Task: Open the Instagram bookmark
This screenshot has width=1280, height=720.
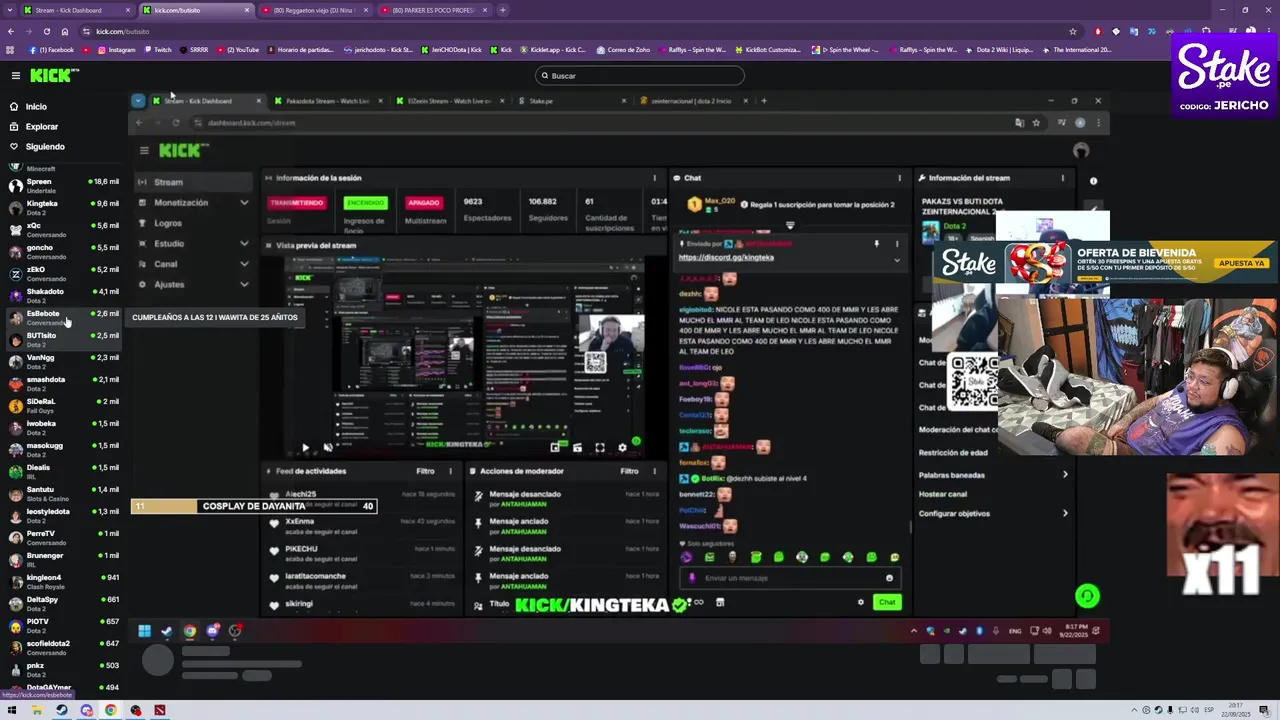Action: click(x=116, y=50)
